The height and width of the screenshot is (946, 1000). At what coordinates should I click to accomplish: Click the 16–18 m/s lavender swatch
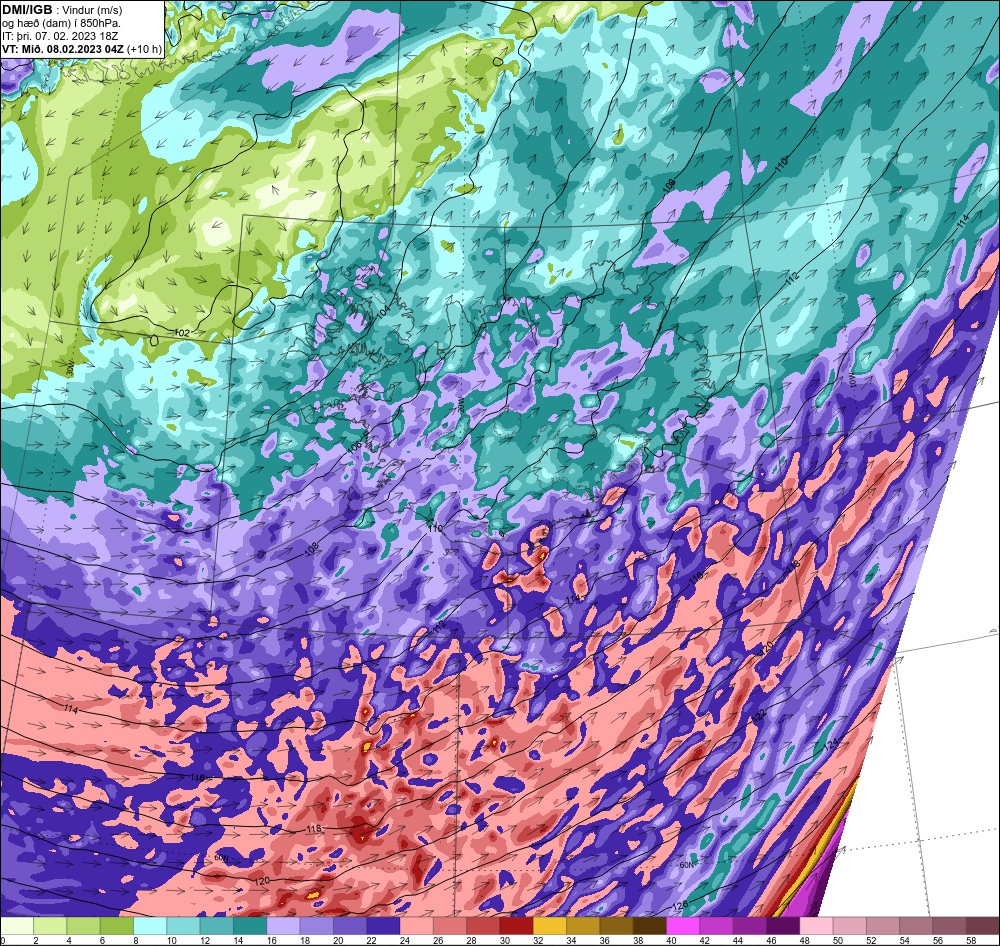[x=283, y=925]
